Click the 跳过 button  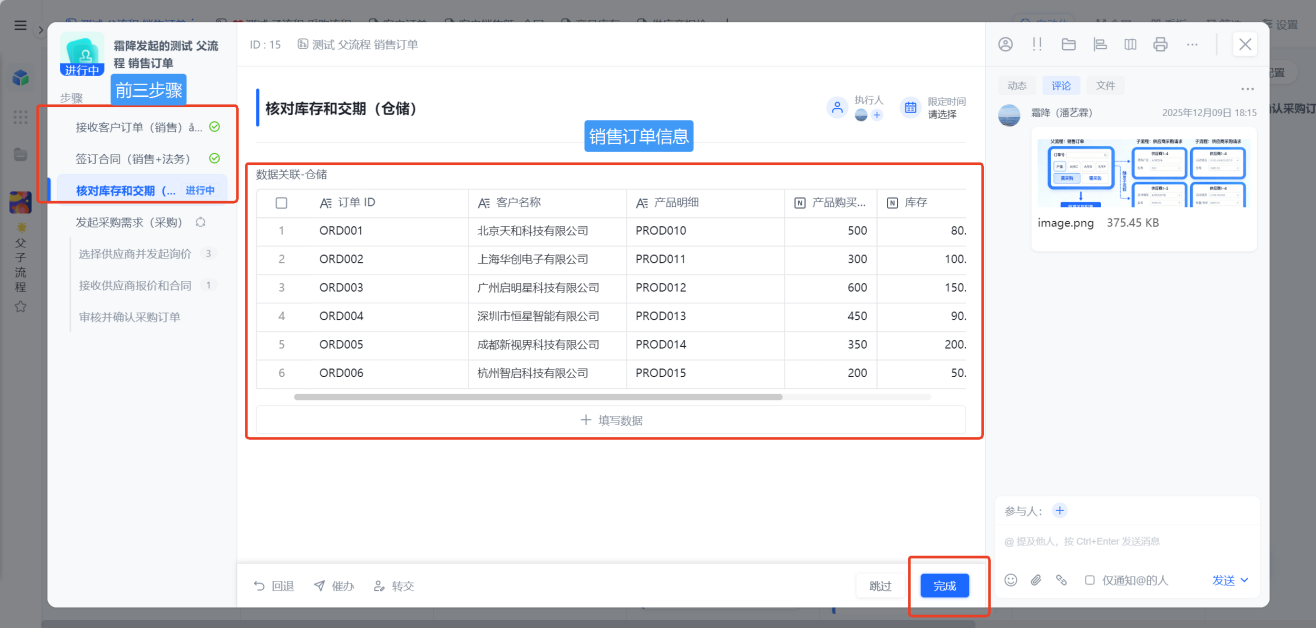click(880, 586)
